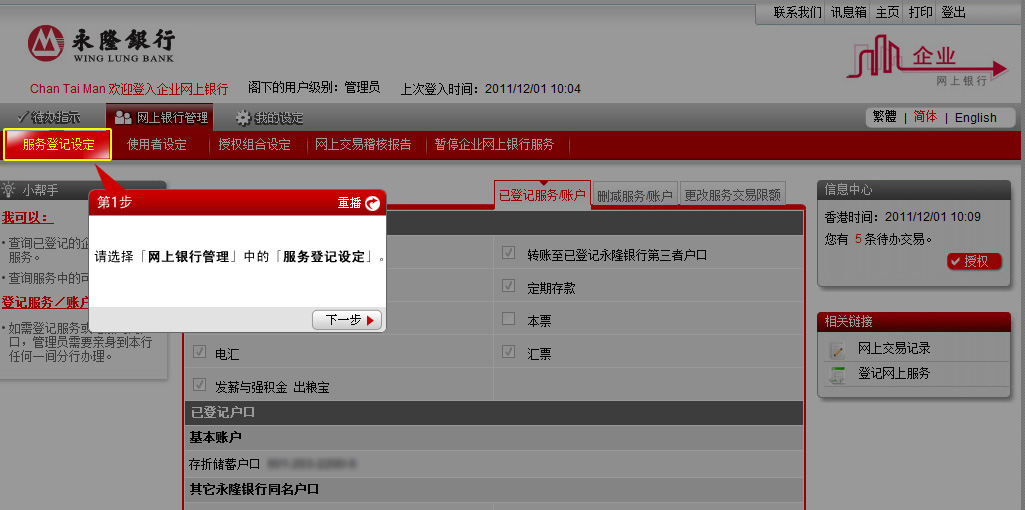This screenshot has width=1025, height=510.
Task: Switch language to English
Action: (975, 117)
